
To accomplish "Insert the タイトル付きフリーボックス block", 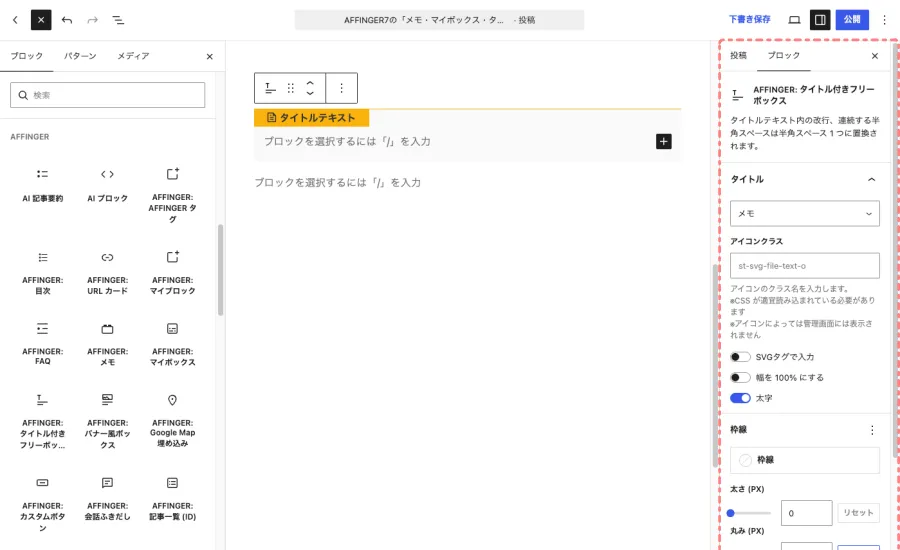I will point(42,421).
